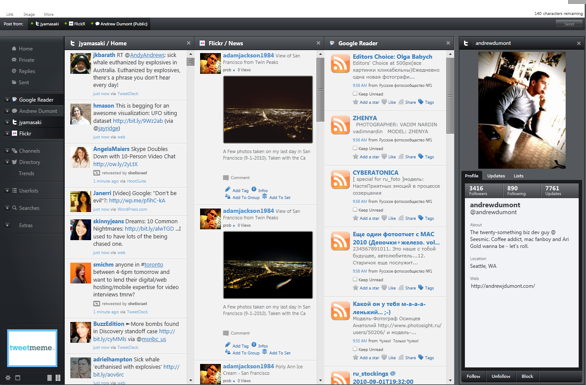Expand the Searches section arrow
The width and height of the screenshot is (586, 385).
7,208
